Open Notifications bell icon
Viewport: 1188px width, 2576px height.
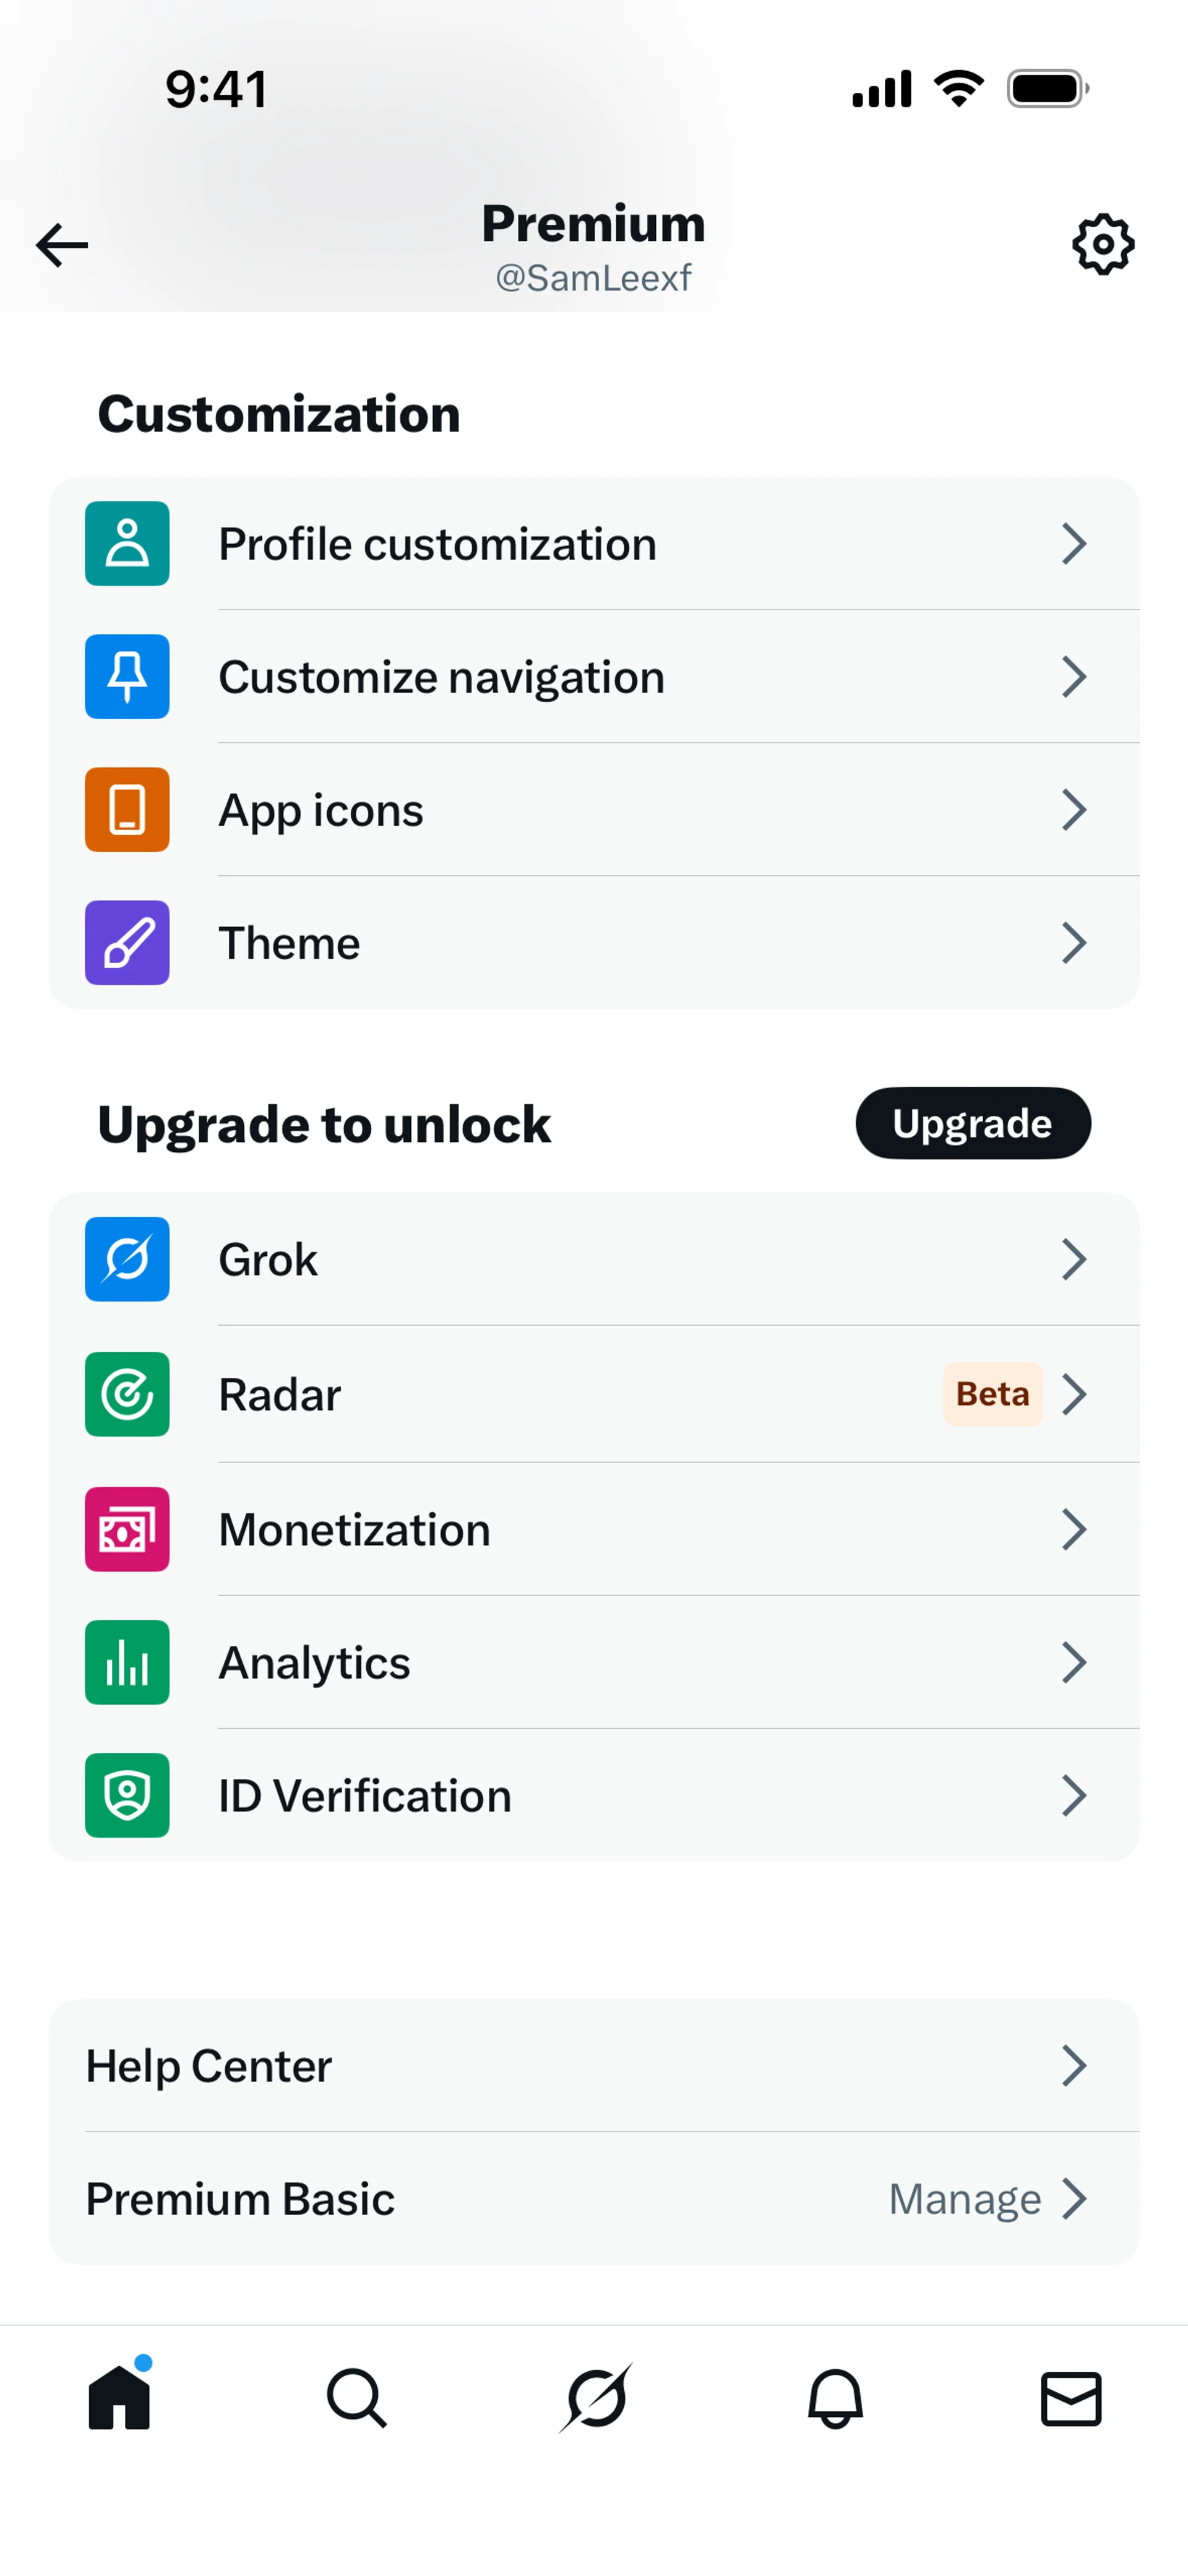(835, 2398)
